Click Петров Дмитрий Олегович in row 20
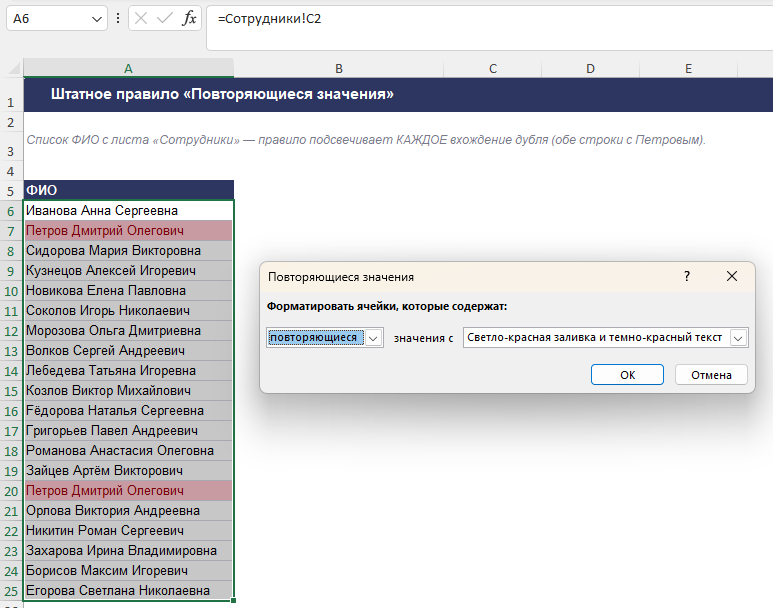The height and width of the screenshot is (608, 773). (128, 491)
